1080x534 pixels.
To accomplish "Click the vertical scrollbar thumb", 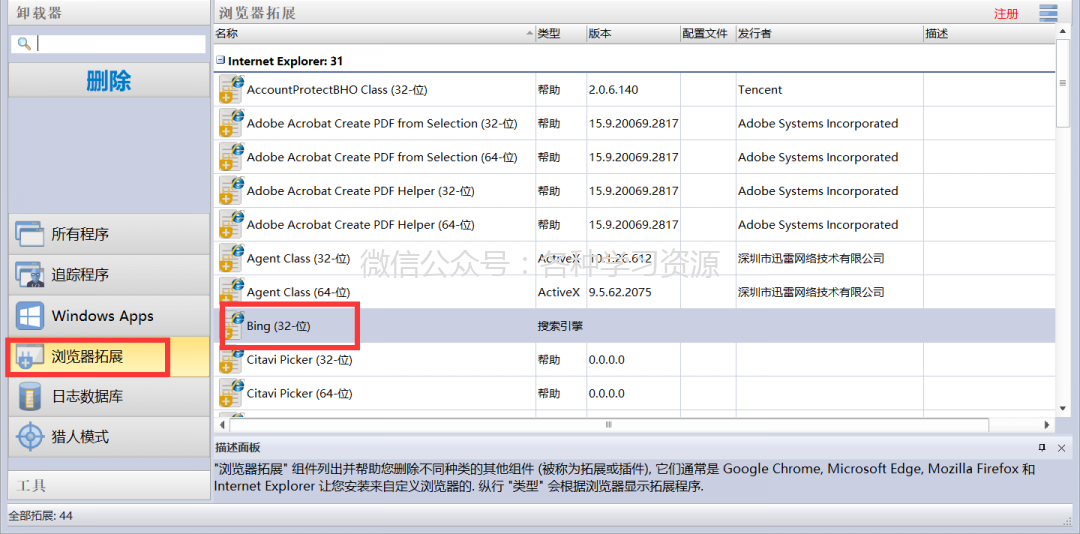I will 1062,83.
